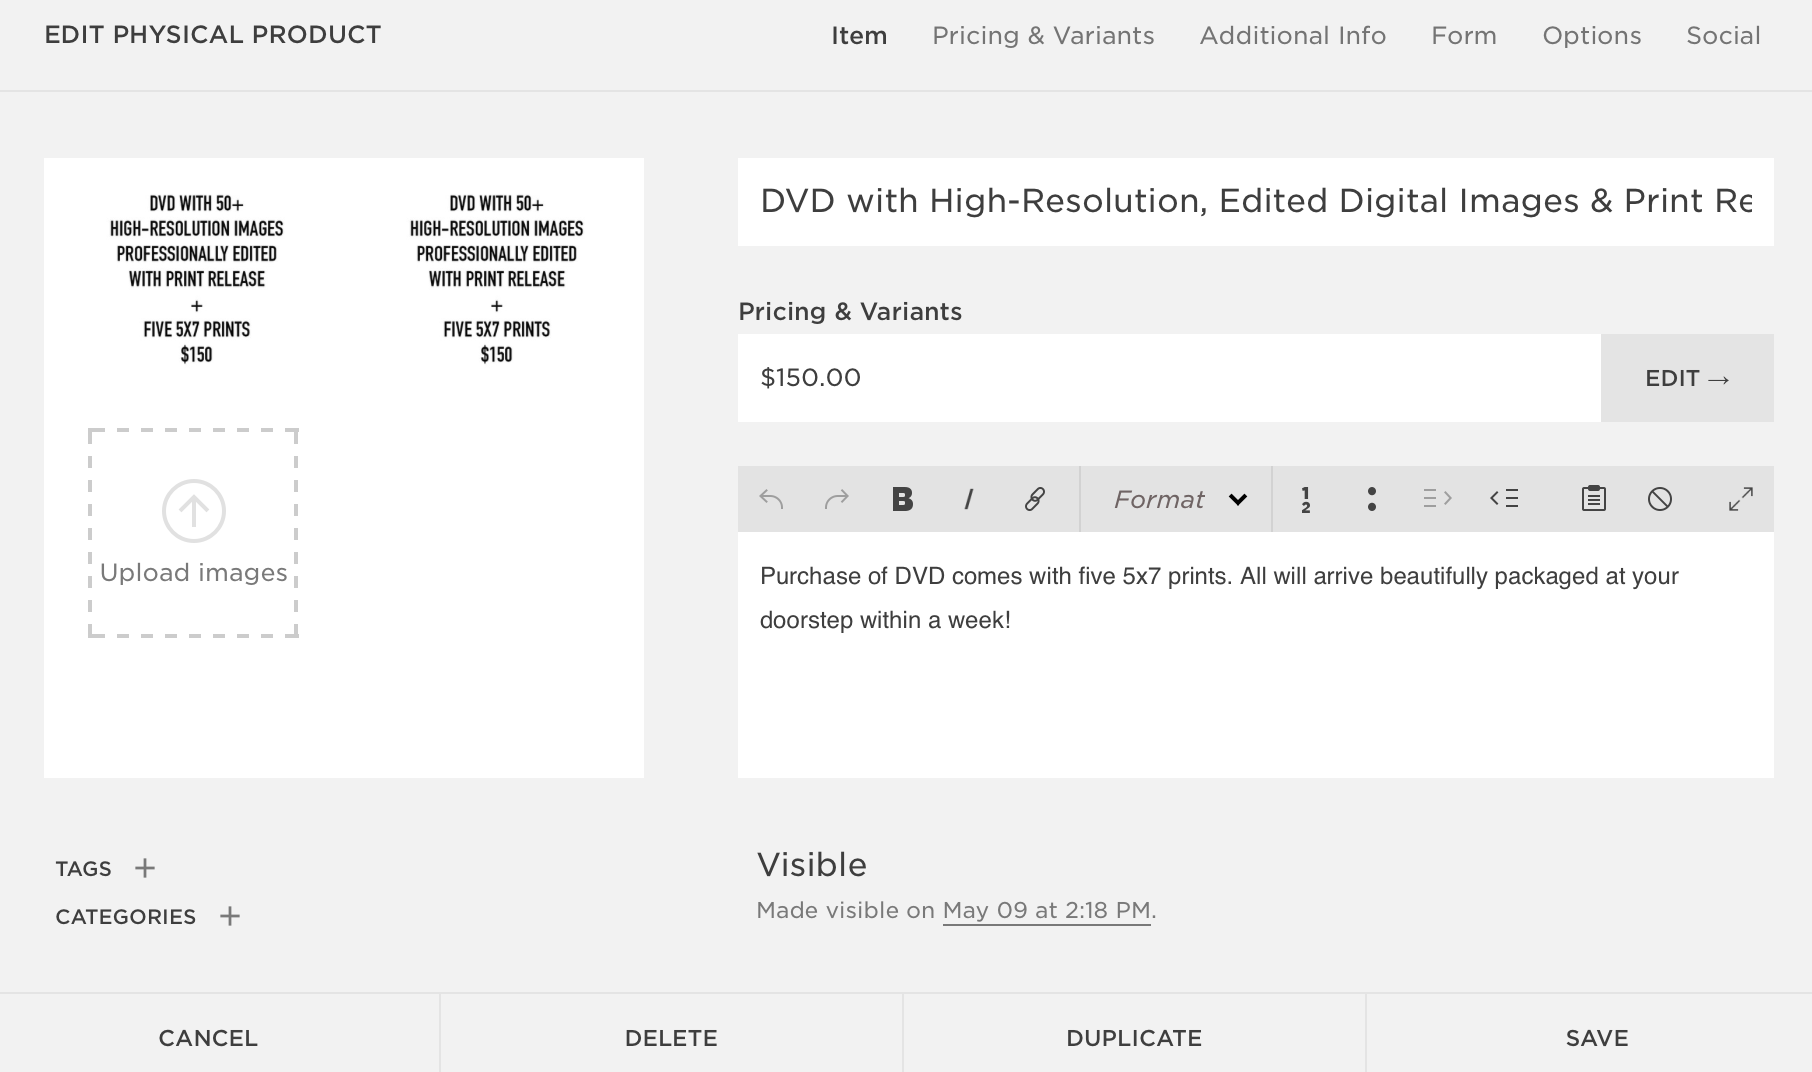Remove formatting with the clear icon
This screenshot has width=1812, height=1072.
pyautogui.click(x=1660, y=498)
